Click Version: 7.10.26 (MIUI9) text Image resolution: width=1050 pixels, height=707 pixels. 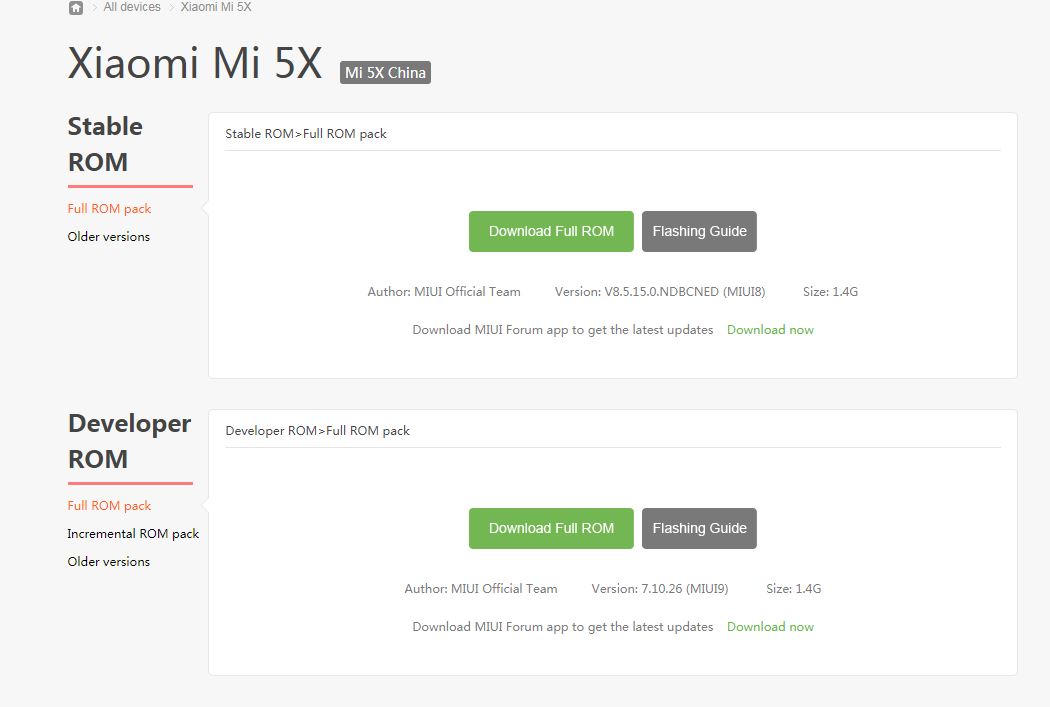pyautogui.click(x=660, y=588)
